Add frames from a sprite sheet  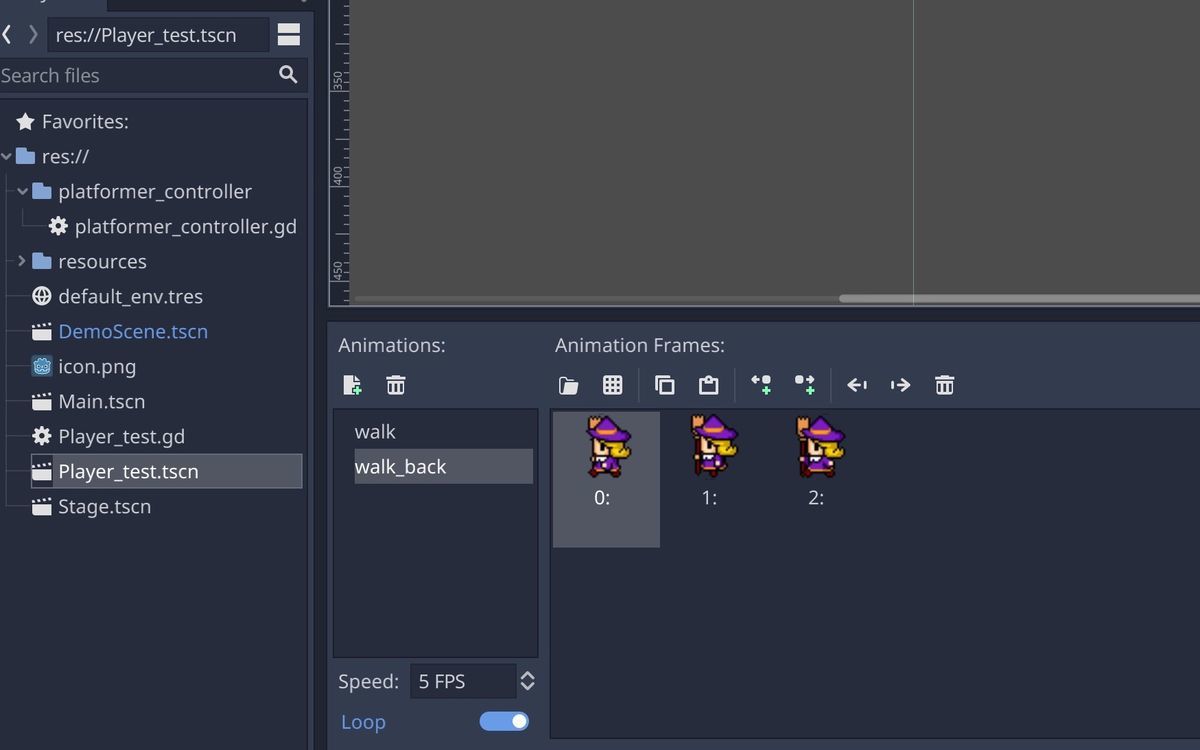tap(613, 385)
